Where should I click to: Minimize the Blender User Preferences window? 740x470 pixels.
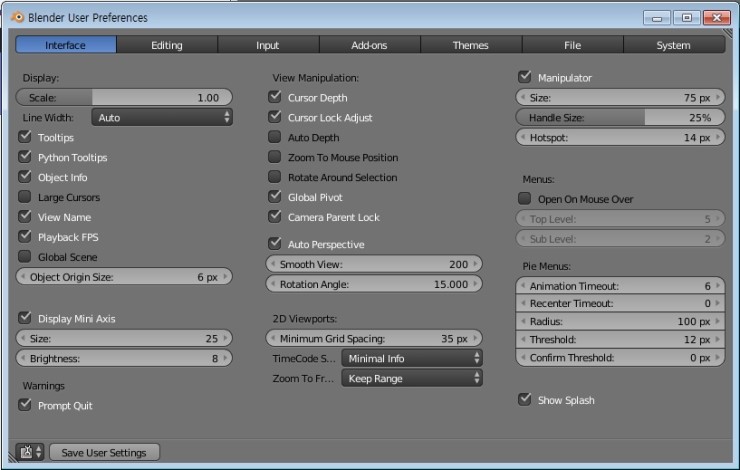click(656, 17)
